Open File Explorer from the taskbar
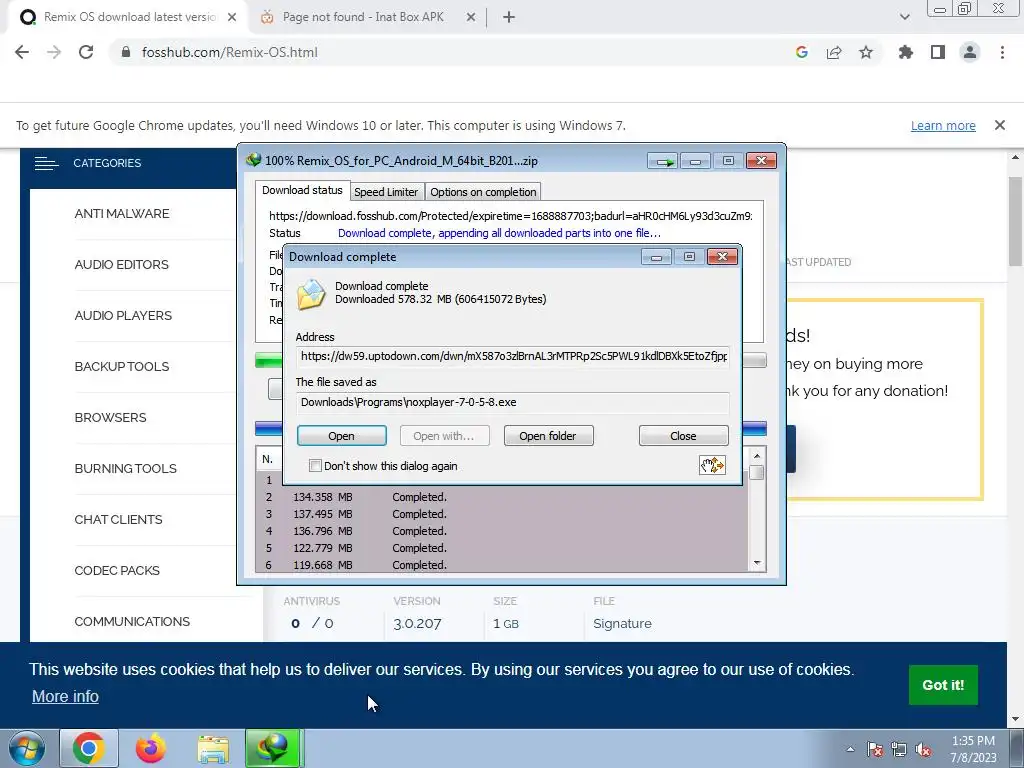 coord(213,748)
